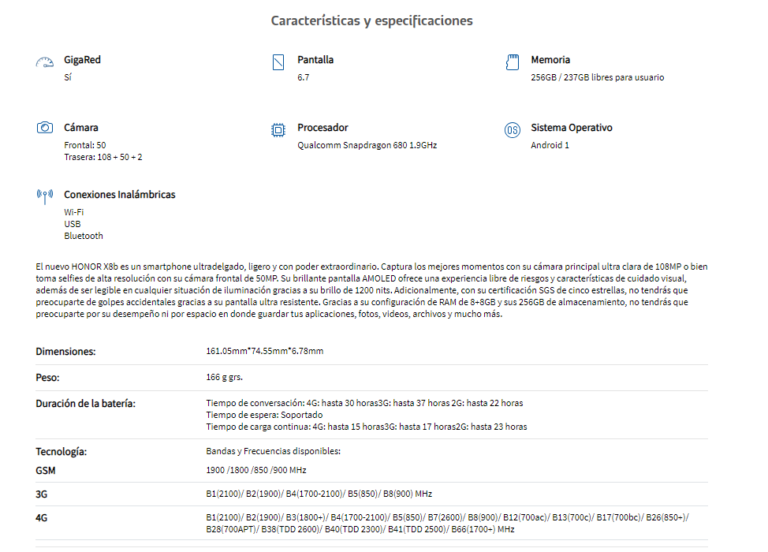Click the GigaRed speedometer icon
This screenshot has width=768, height=552.
pos(45,63)
